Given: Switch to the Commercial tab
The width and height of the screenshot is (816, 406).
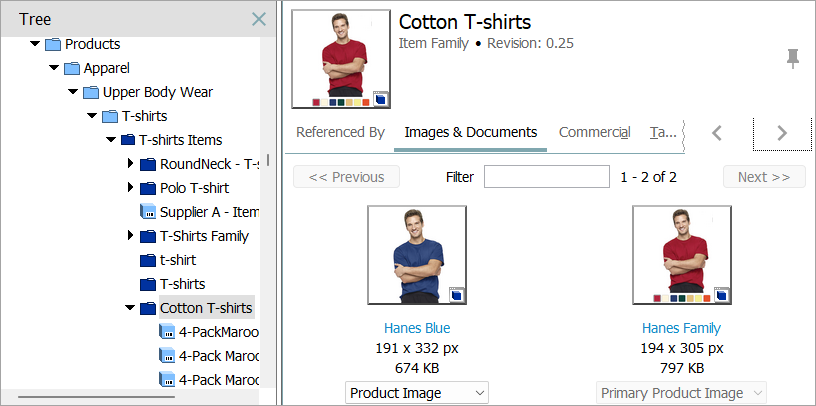Looking at the screenshot, I should (x=594, y=132).
